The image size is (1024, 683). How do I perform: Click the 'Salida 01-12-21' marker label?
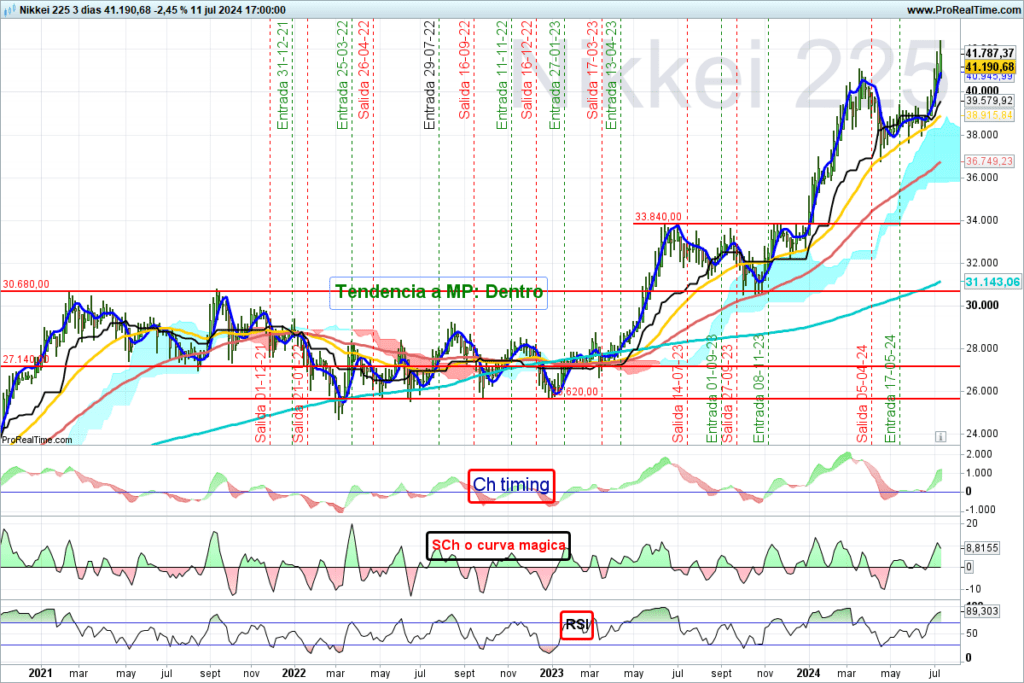click(261, 394)
